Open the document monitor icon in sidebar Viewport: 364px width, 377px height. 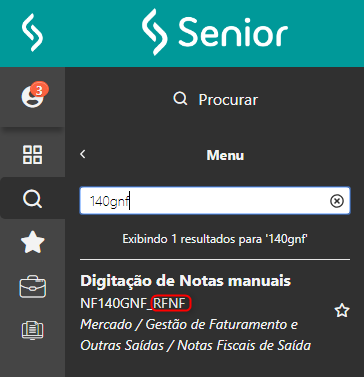33,331
